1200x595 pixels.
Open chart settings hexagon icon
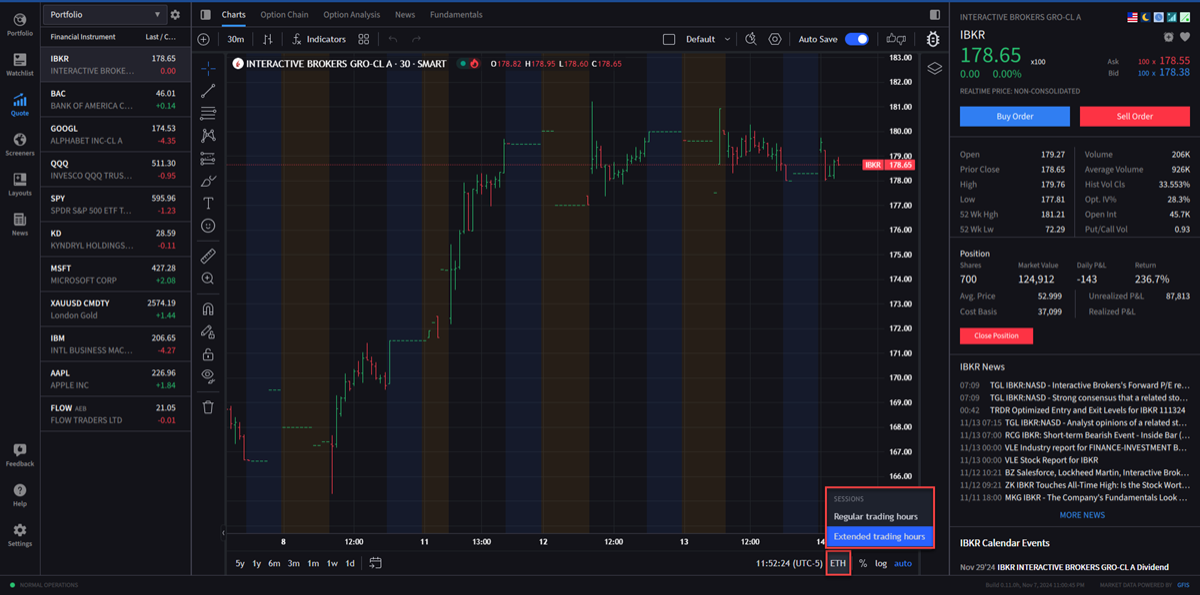coord(775,39)
